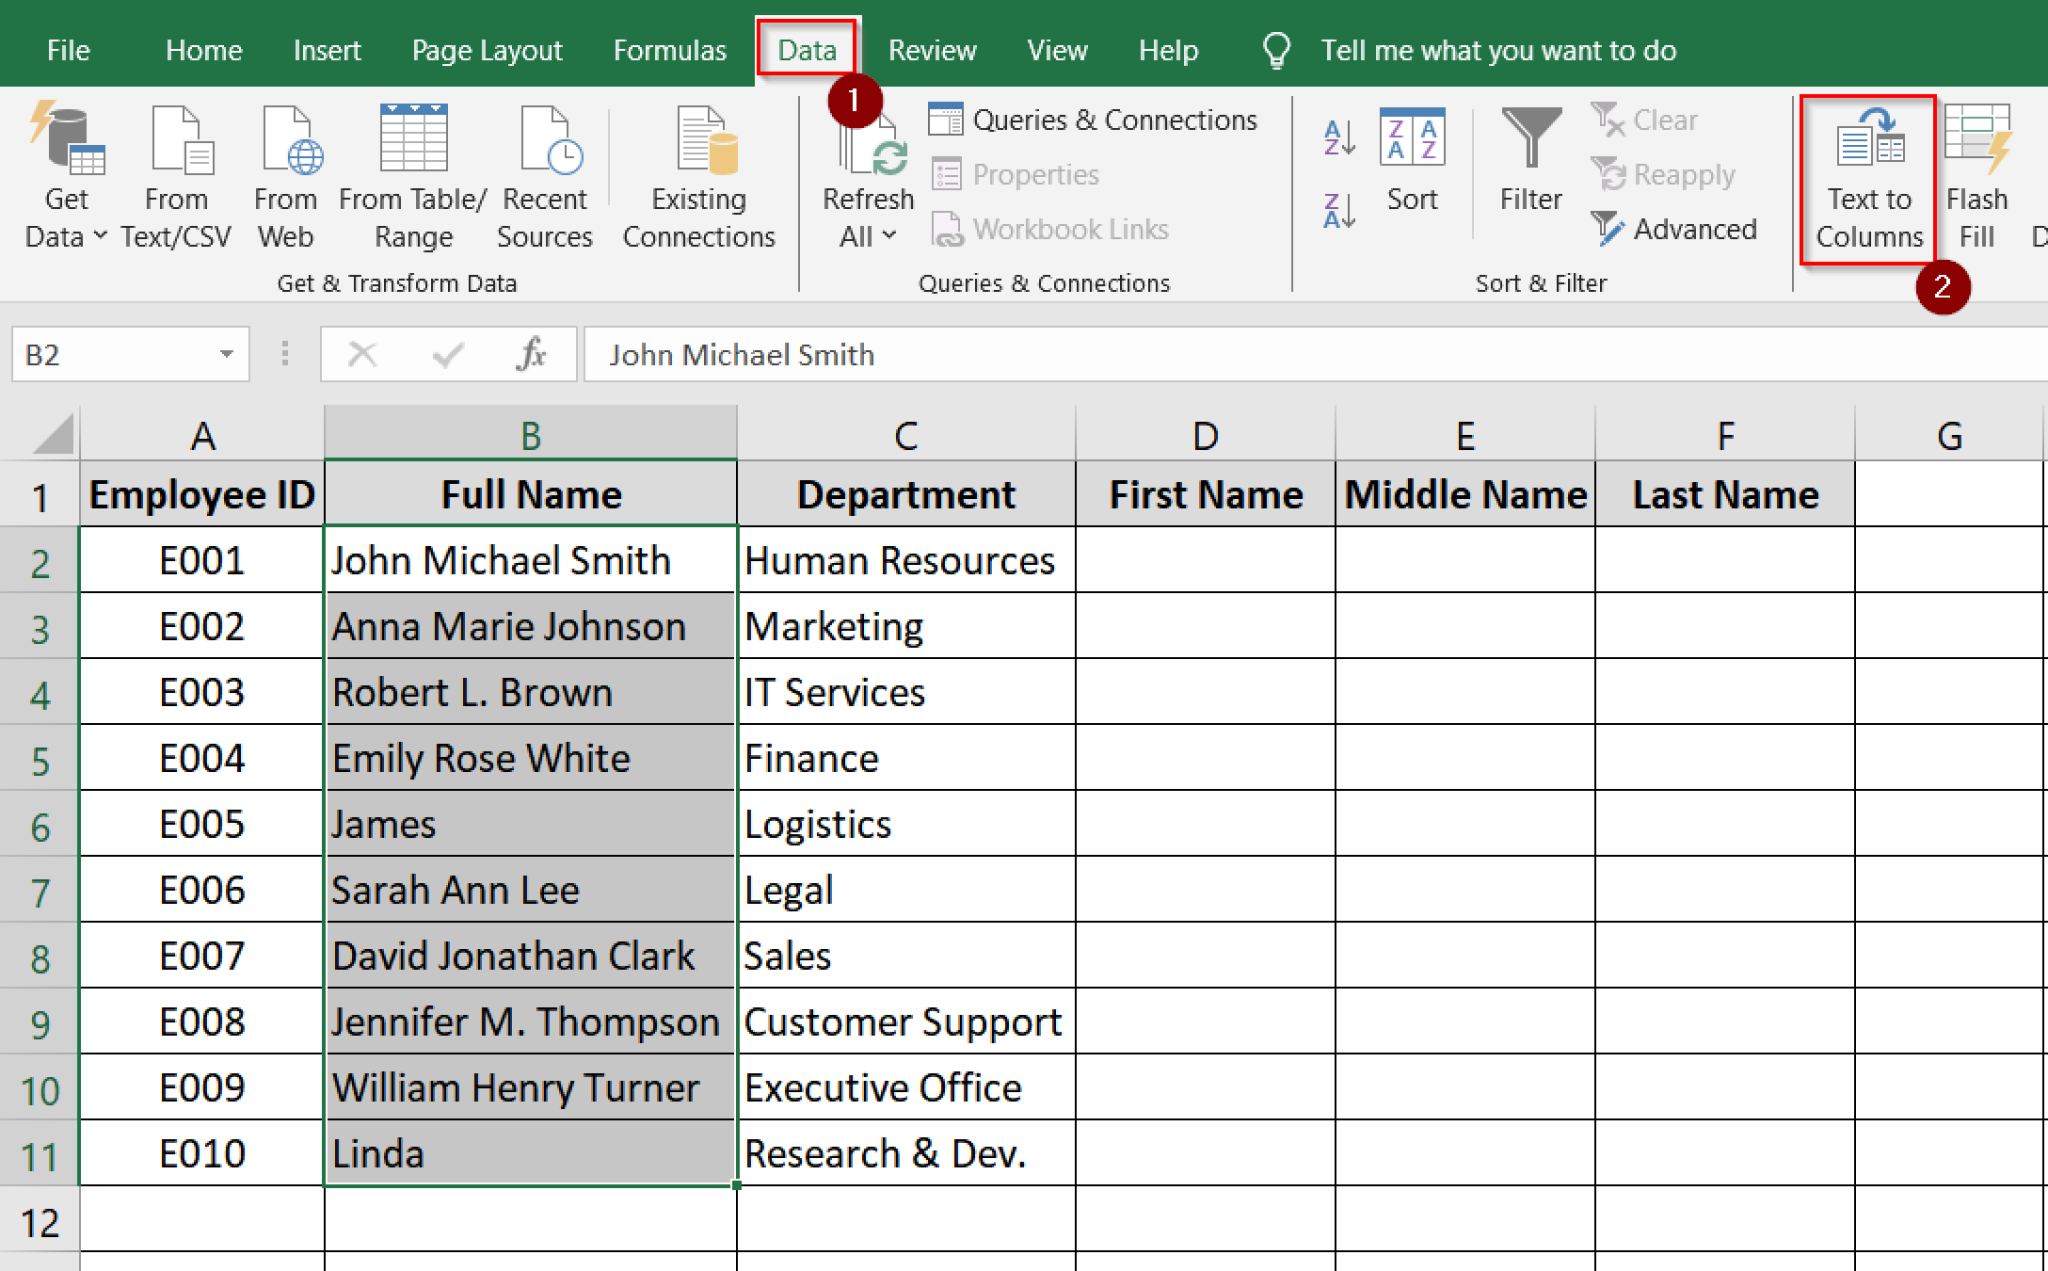Open Flash Fill
2048x1271 pixels.
tap(1976, 180)
